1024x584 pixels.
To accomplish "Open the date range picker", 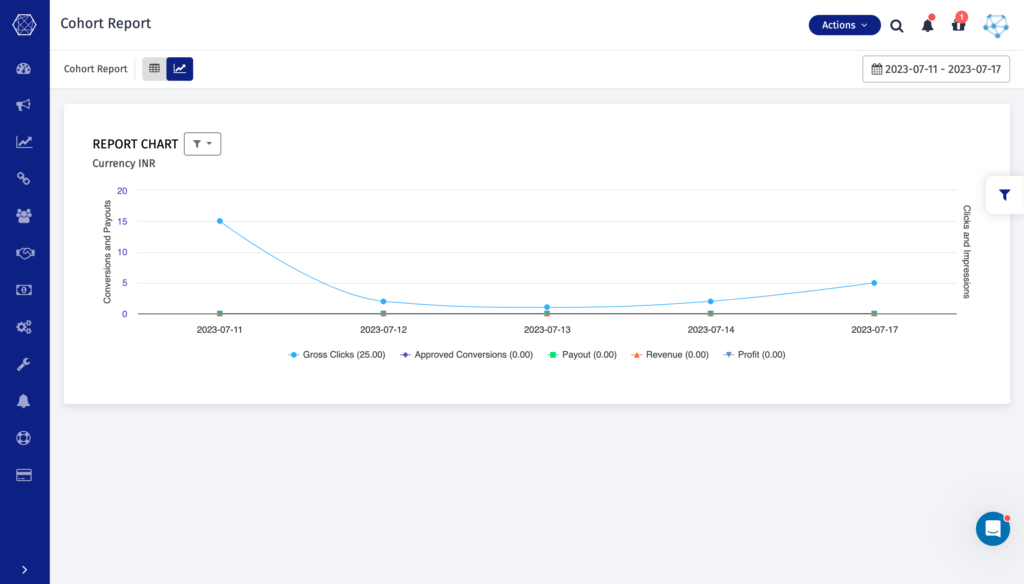I will (x=935, y=68).
